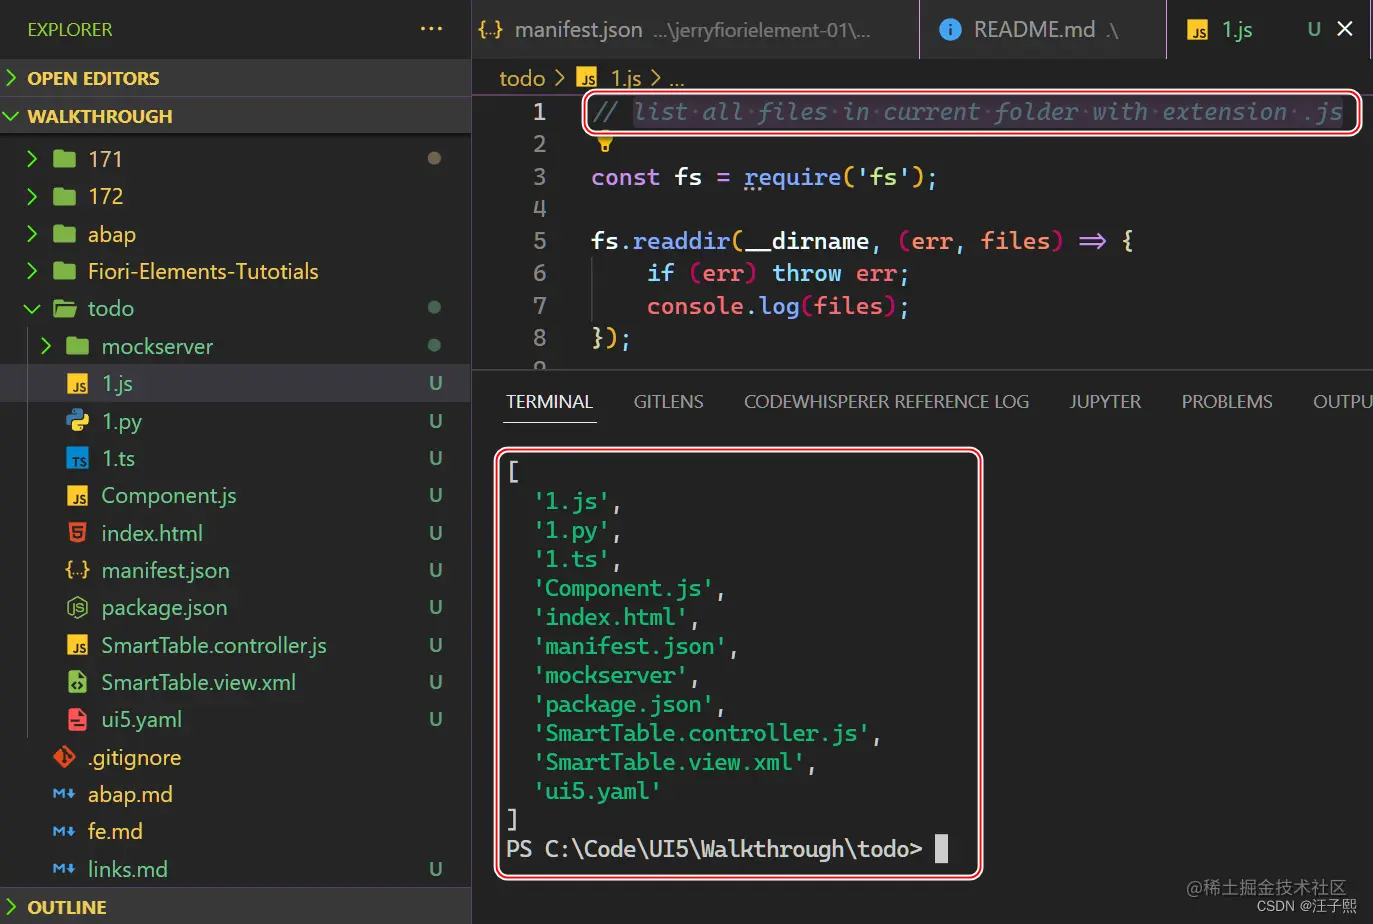Expand the 172 folder chevron
This screenshot has height=924, width=1373.
click(x=32, y=196)
